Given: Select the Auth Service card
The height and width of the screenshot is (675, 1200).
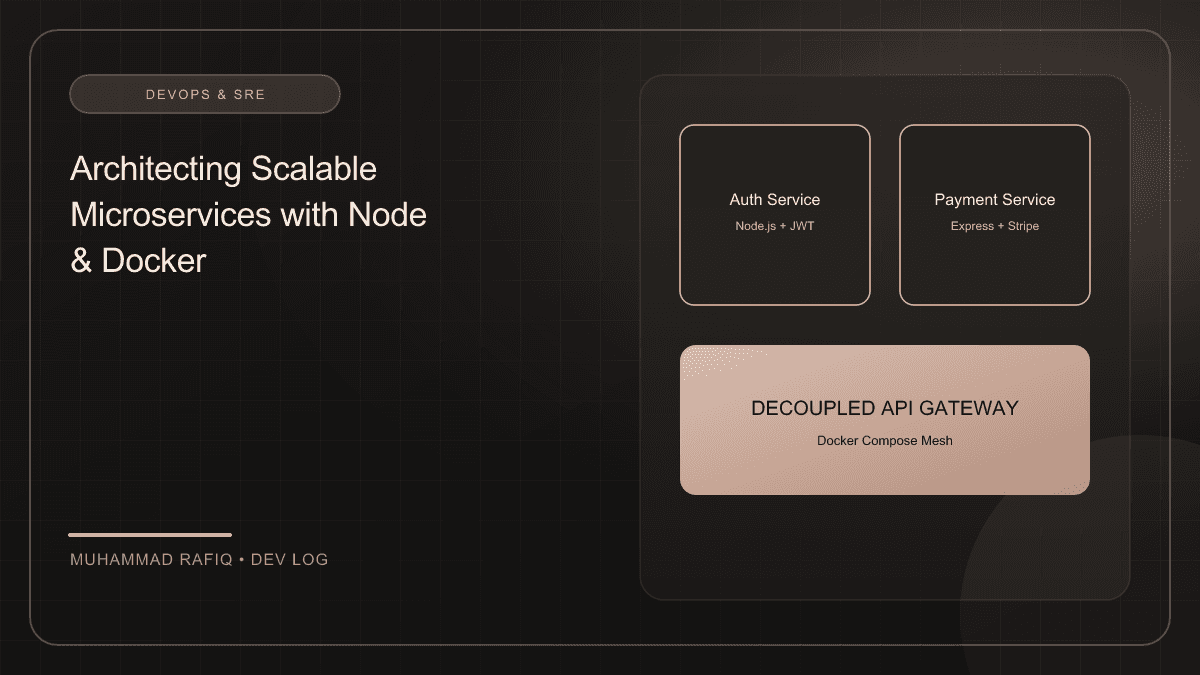Looking at the screenshot, I should coord(775,215).
